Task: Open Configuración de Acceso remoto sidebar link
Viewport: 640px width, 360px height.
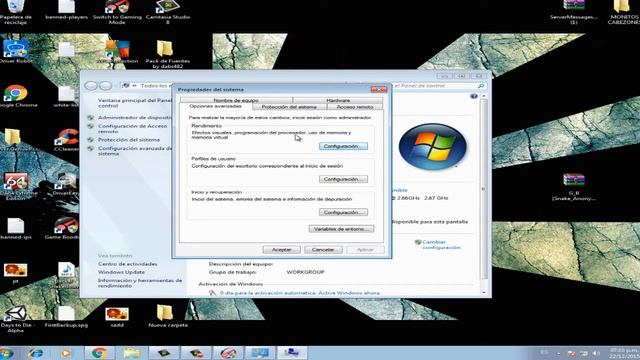Action: point(132,129)
